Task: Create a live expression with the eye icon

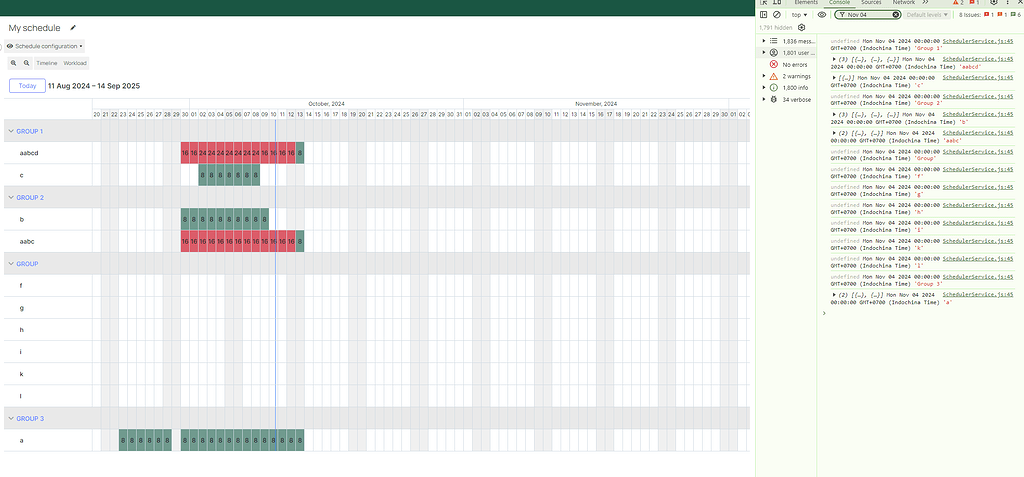Action: [x=822, y=14]
